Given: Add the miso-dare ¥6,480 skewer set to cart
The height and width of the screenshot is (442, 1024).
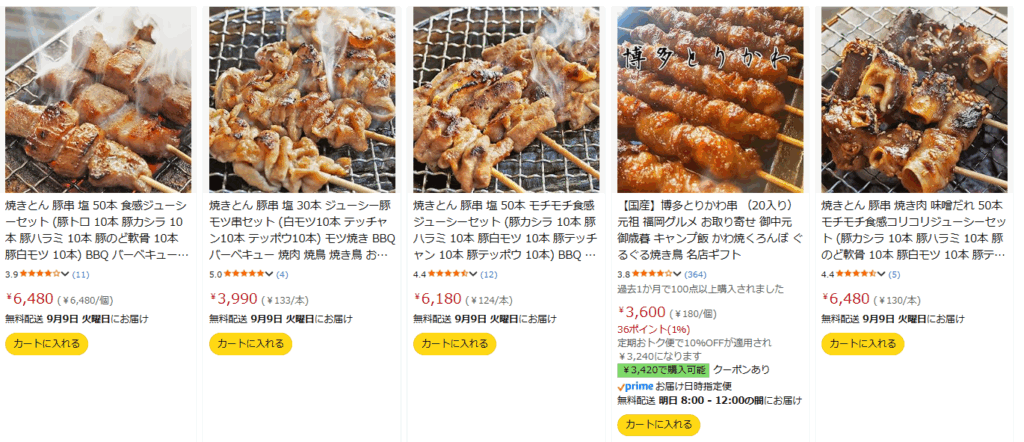Looking at the screenshot, I should click(863, 343).
